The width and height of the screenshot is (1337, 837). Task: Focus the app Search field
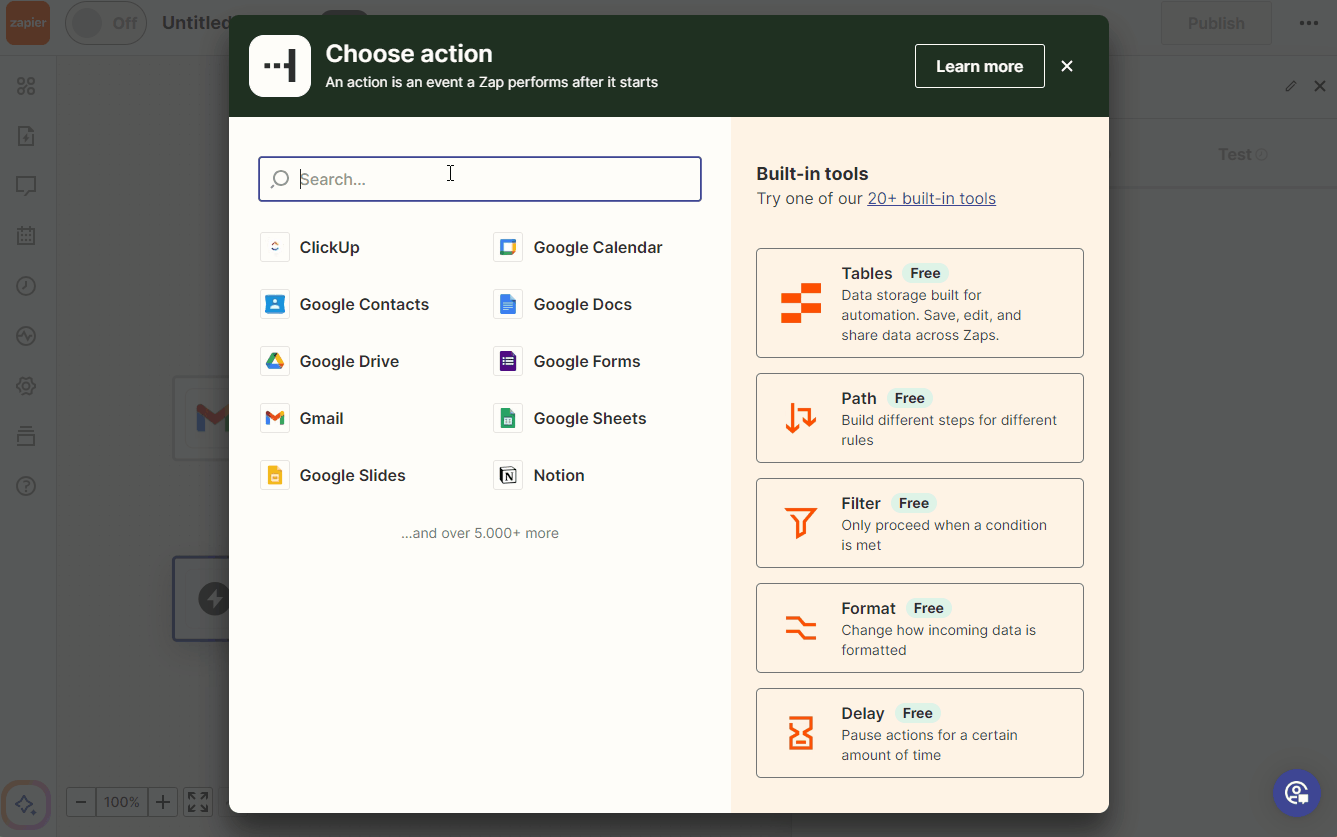[x=480, y=179]
